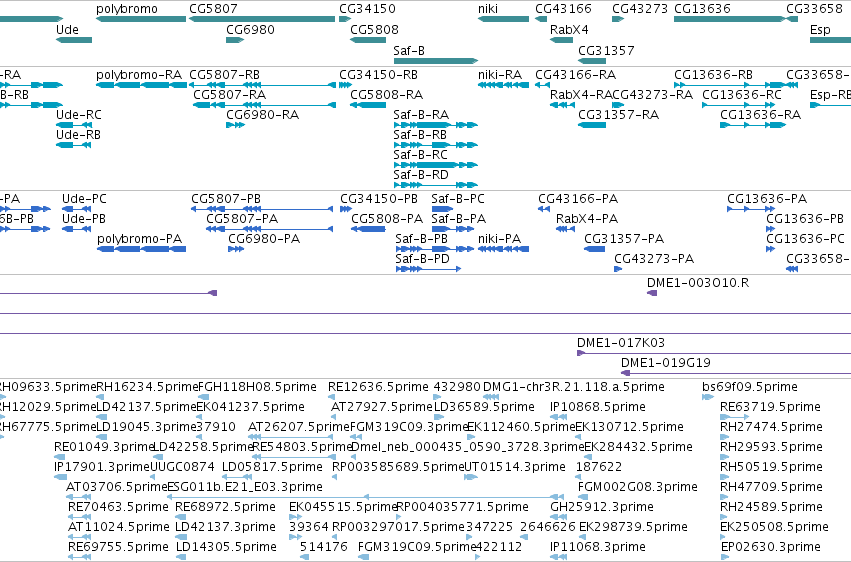The width and height of the screenshot is (851, 562).
Task: Select the CG5808 gene label
Action: pyautogui.click(x=374, y=29)
